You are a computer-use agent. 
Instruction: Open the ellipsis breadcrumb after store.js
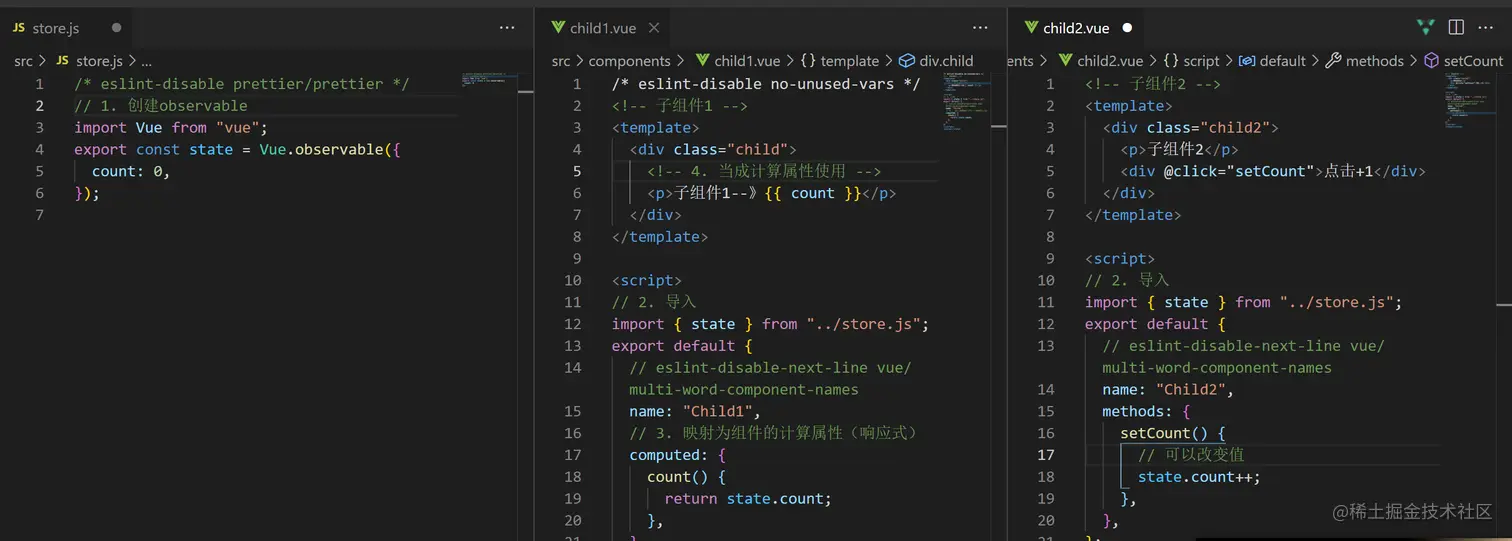pyautogui.click(x=146, y=61)
